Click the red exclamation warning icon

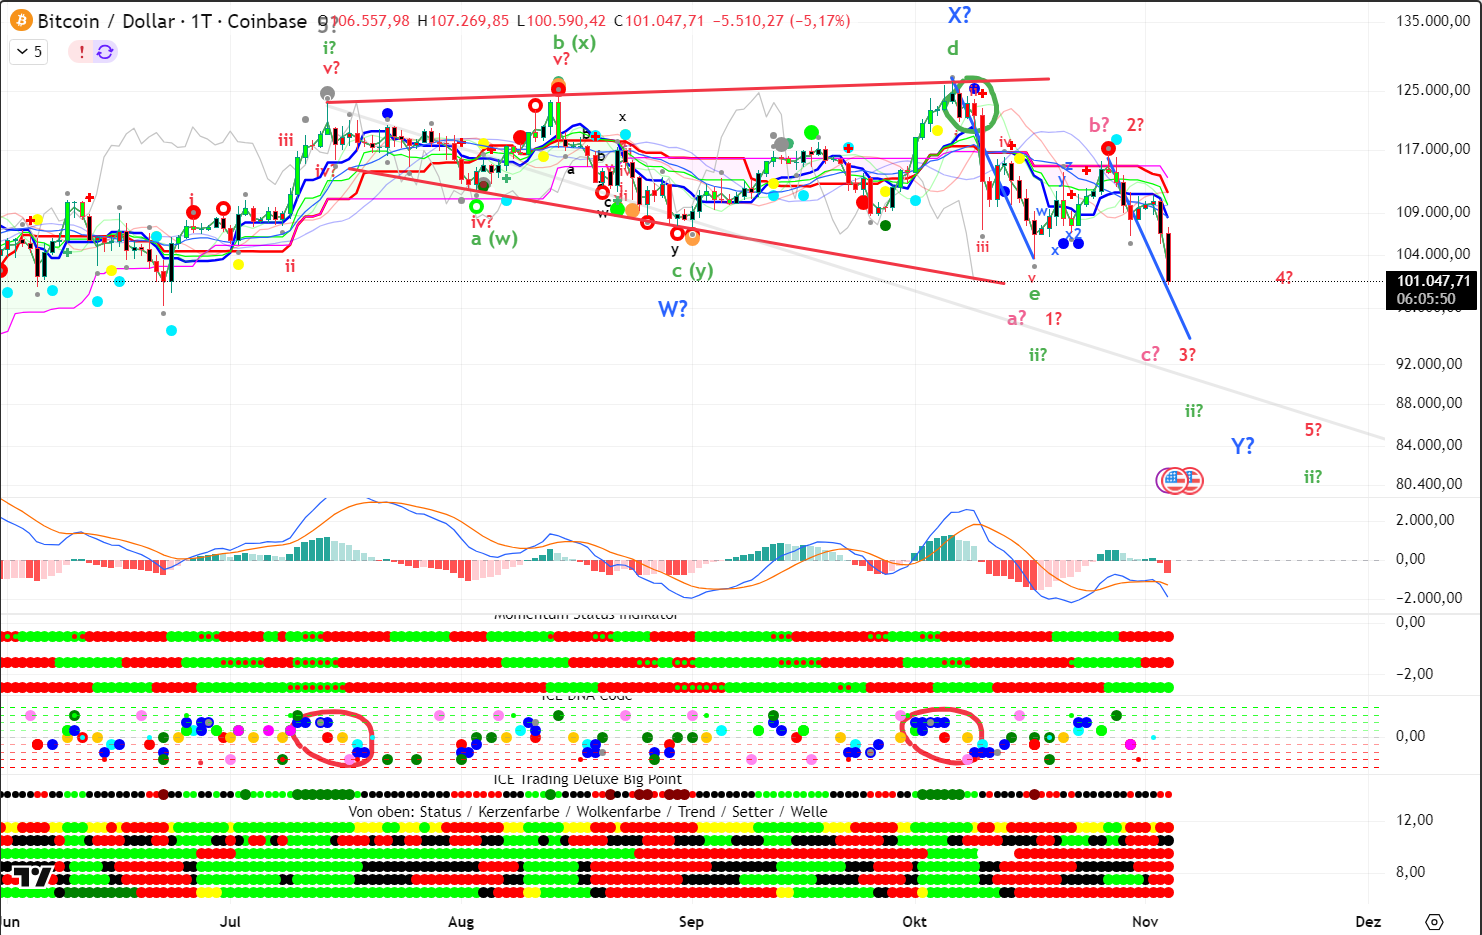(82, 52)
